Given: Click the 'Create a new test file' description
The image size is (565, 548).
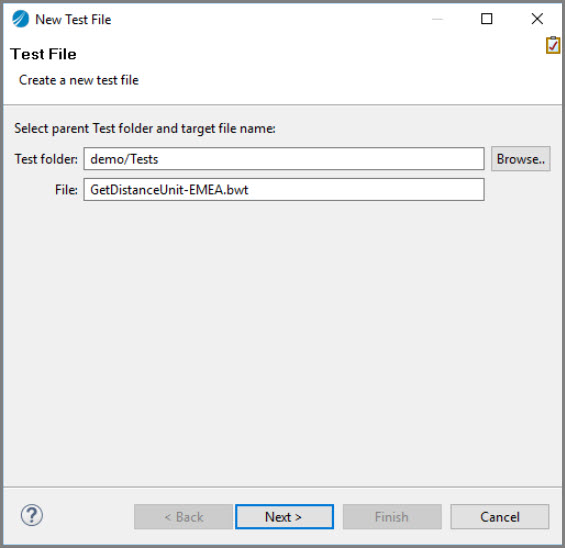Looking at the screenshot, I should [79, 80].
